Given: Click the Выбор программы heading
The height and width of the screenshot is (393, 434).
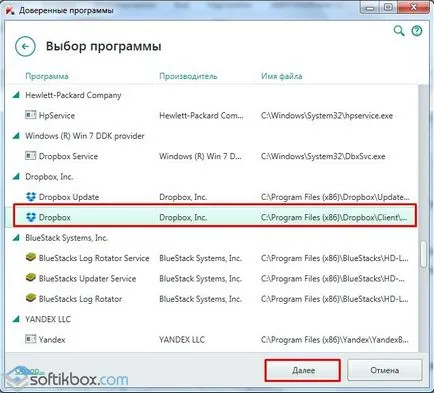Looking at the screenshot, I should [x=103, y=46].
